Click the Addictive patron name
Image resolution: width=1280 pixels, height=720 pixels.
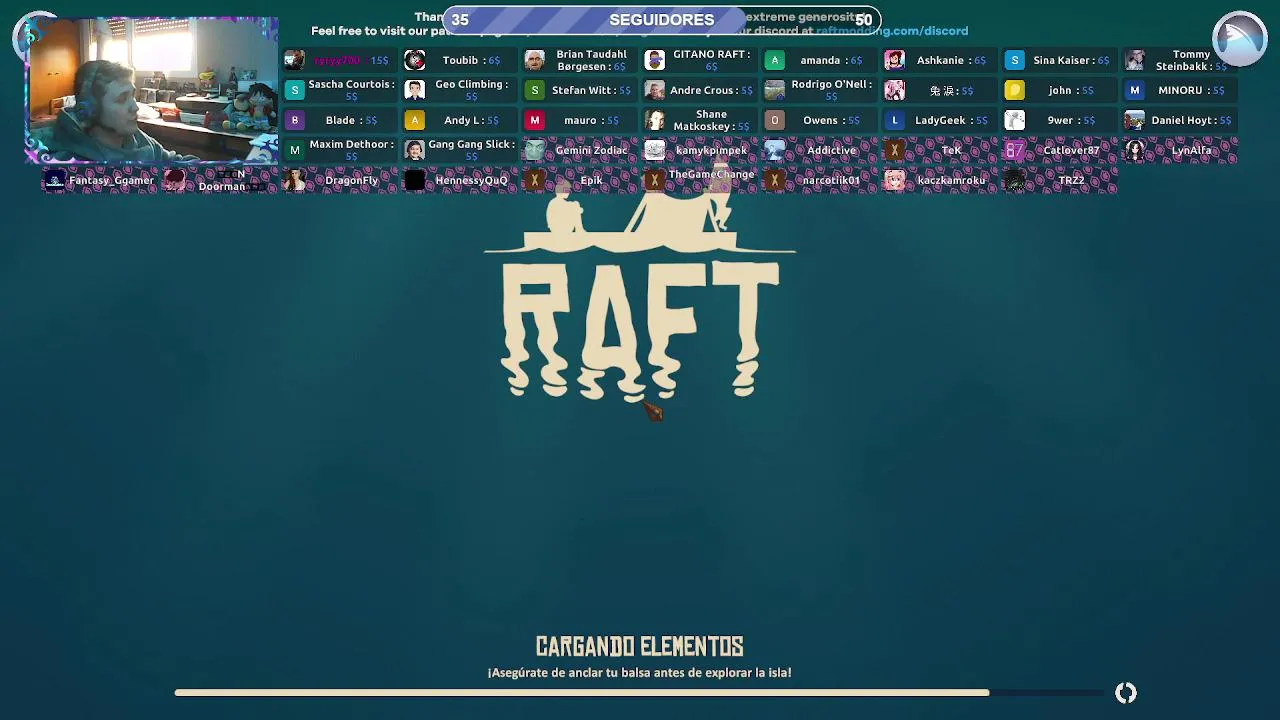pos(832,150)
